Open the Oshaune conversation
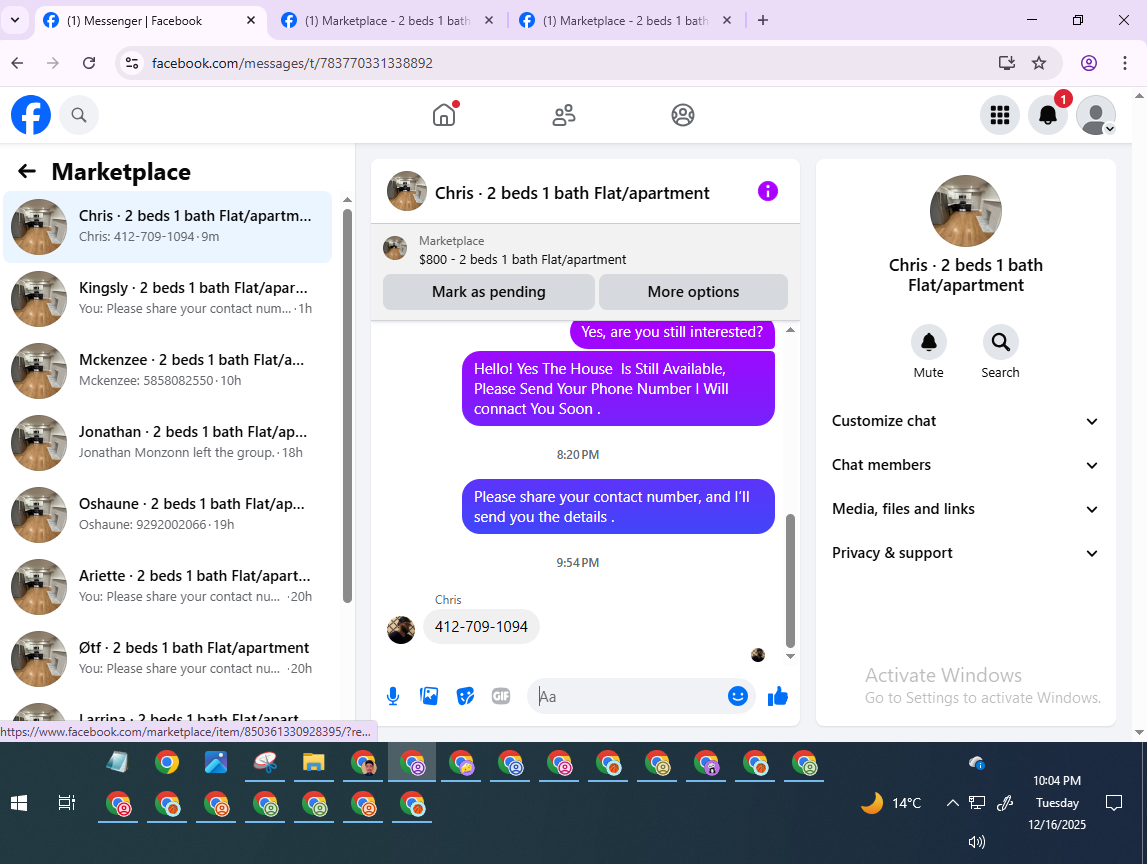 tap(168, 514)
